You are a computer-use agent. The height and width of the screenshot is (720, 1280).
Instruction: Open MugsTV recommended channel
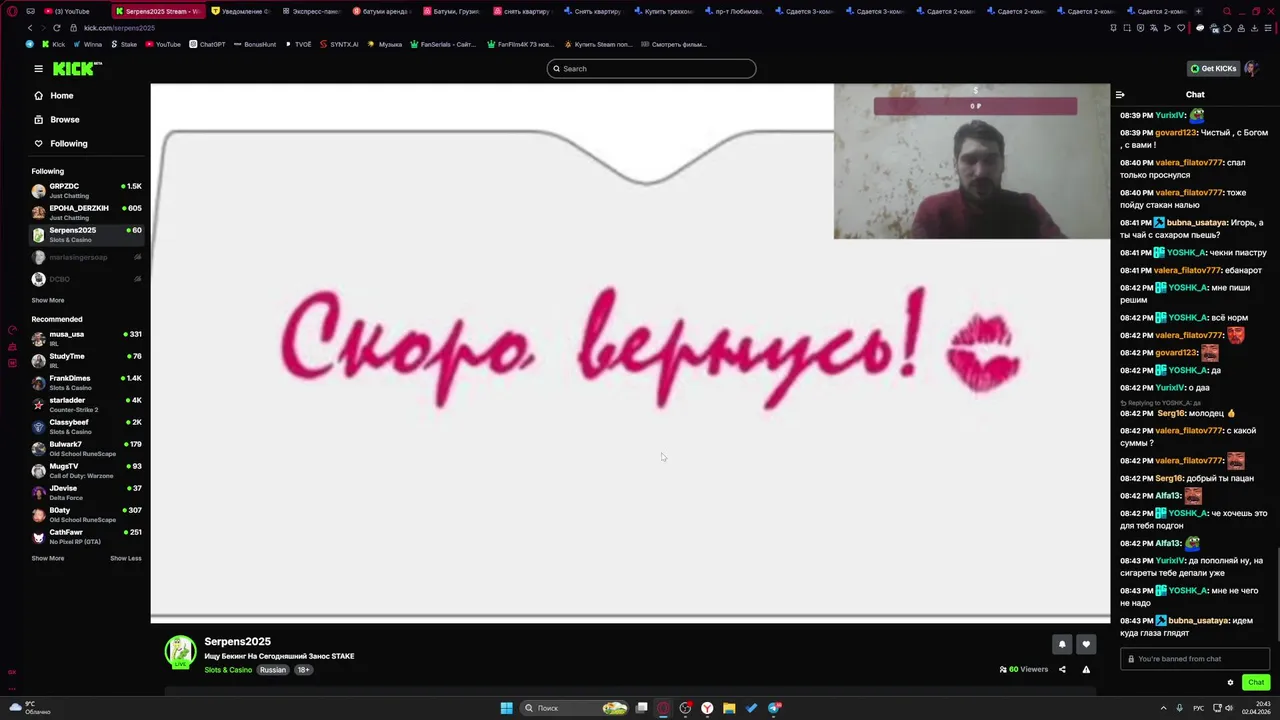[86, 470]
